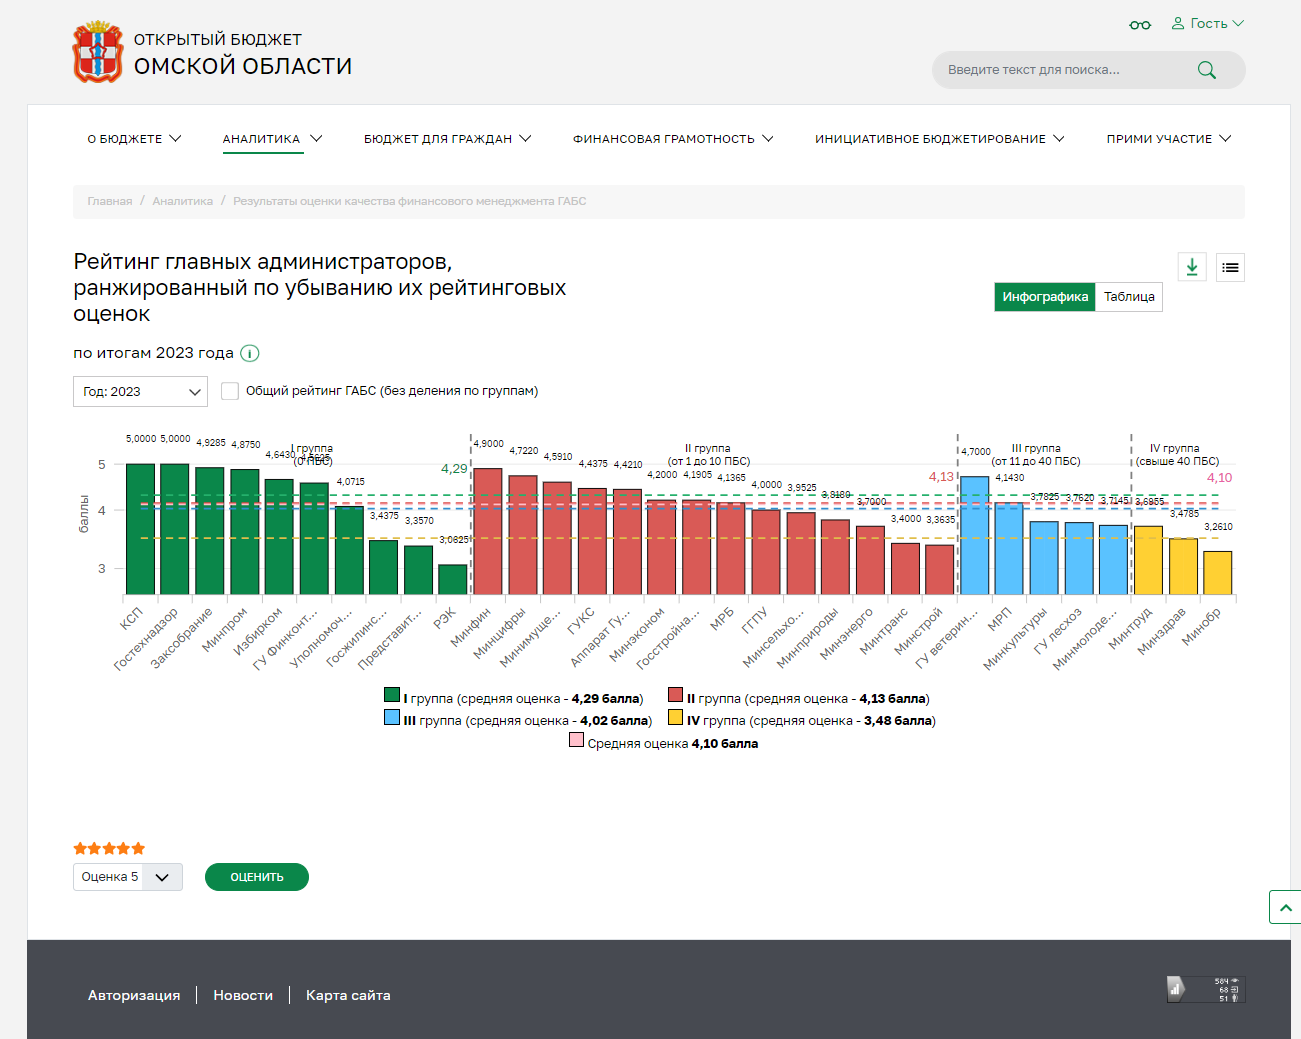
Task: Click the chart download icon
Action: 1191,267
